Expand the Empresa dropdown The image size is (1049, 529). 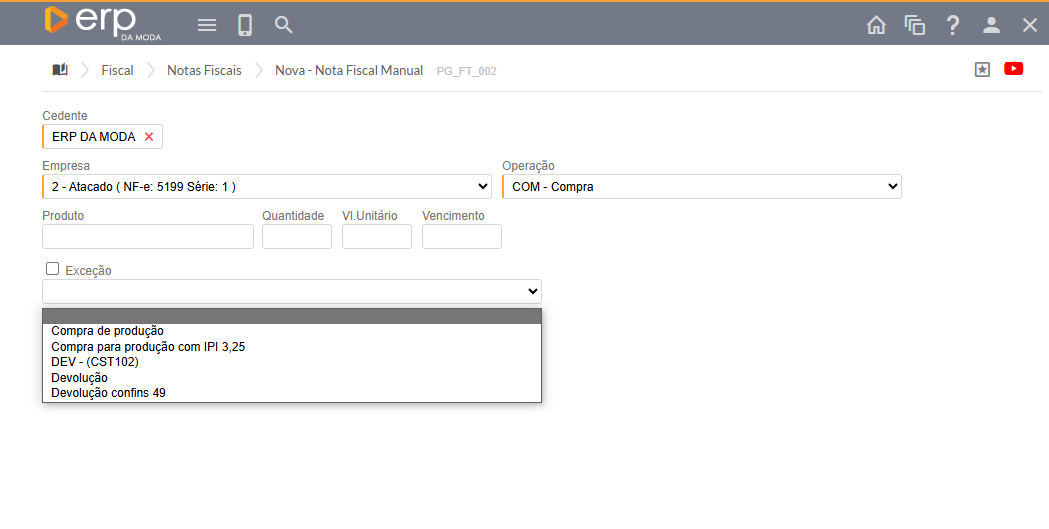coord(266,187)
